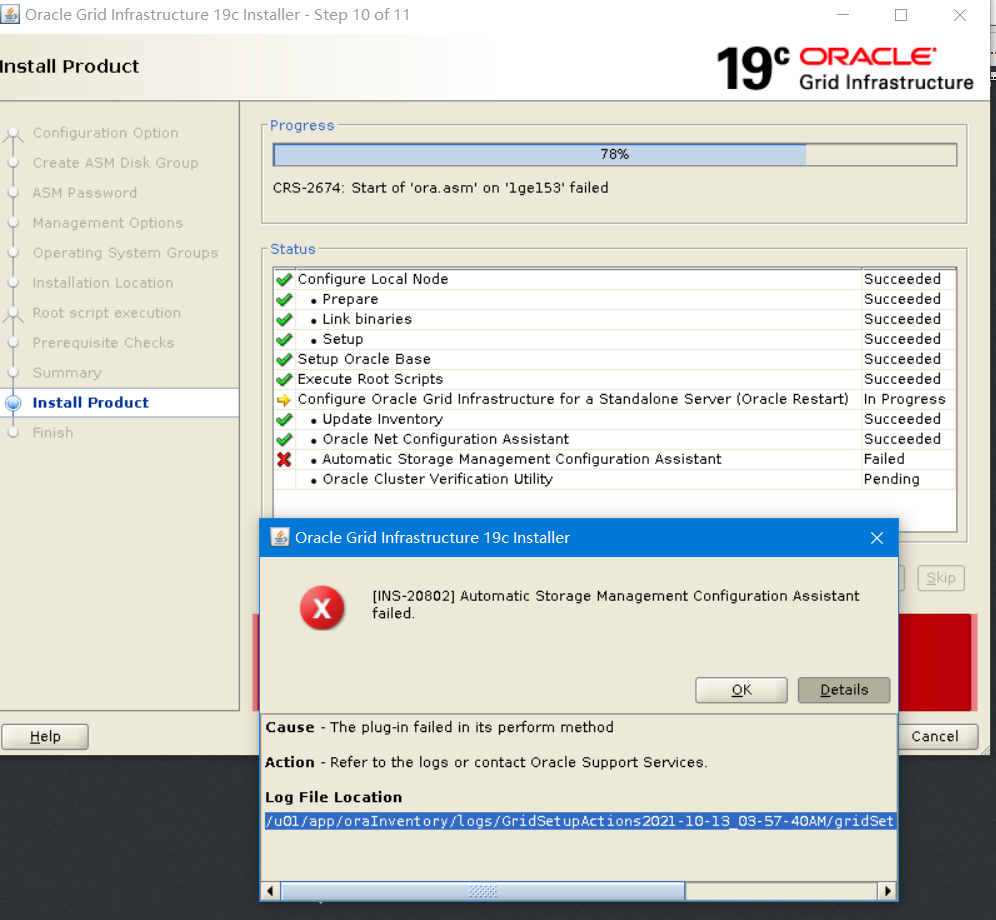996x920 pixels.
Task: Click green checkmark beside Configure Local Node
Action: pyautogui.click(x=284, y=279)
